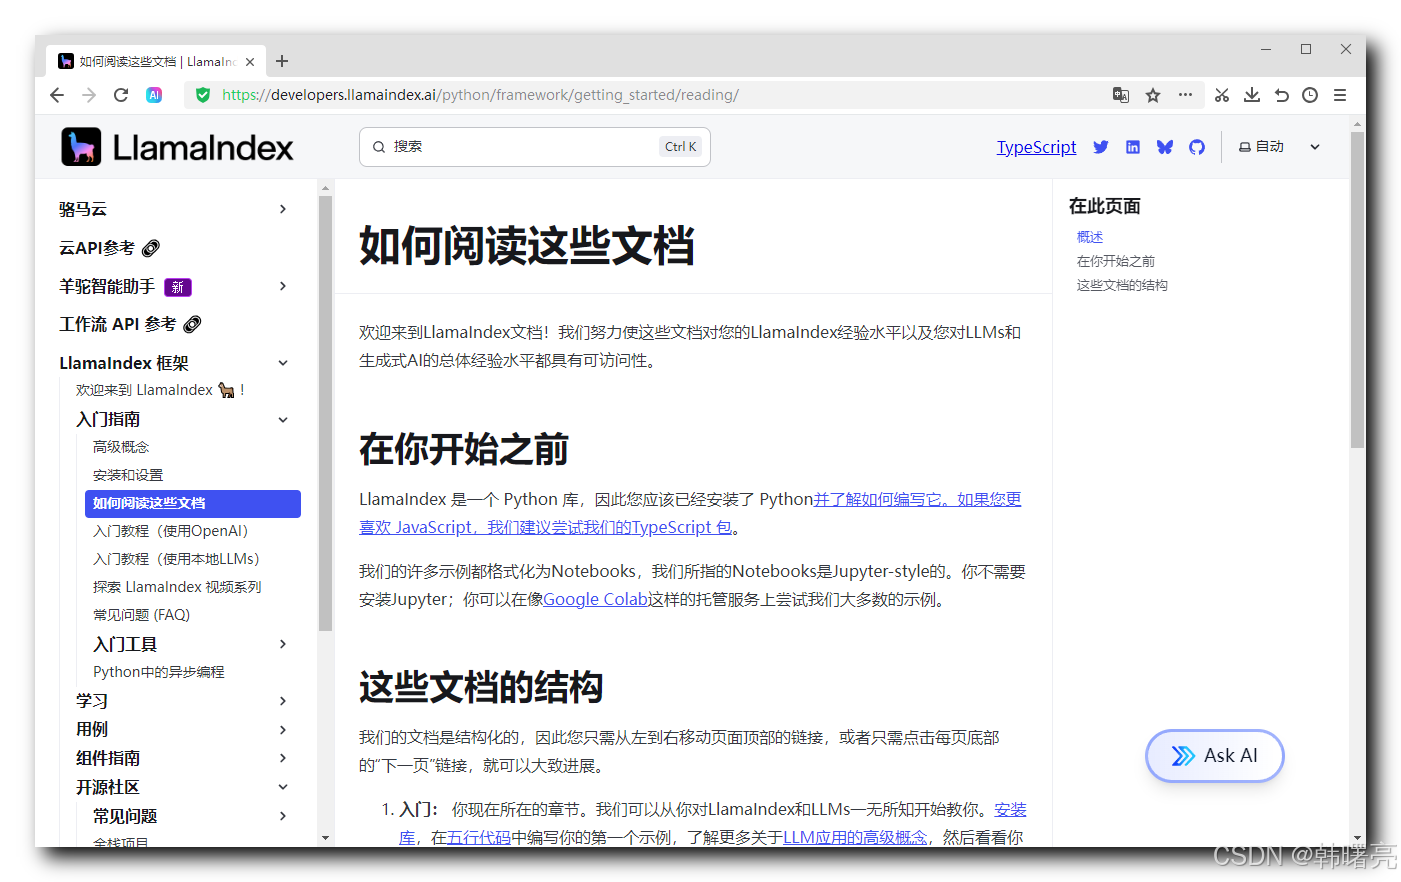The image size is (1401, 882).
Task: Click the AI icon in the address bar
Action: pyautogui.click(x=154, y=95)
